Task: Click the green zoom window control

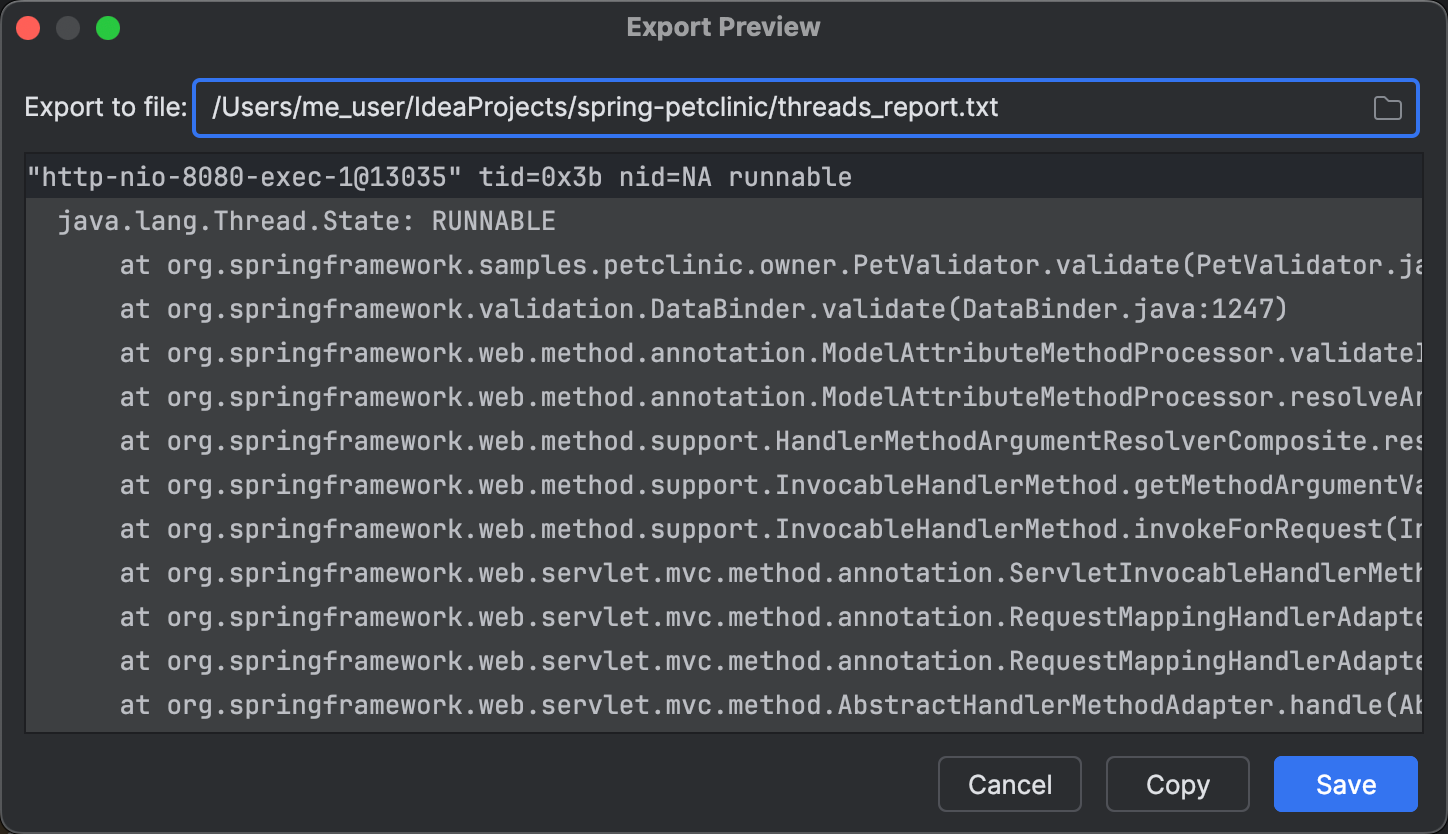Action: click(108, 28)
